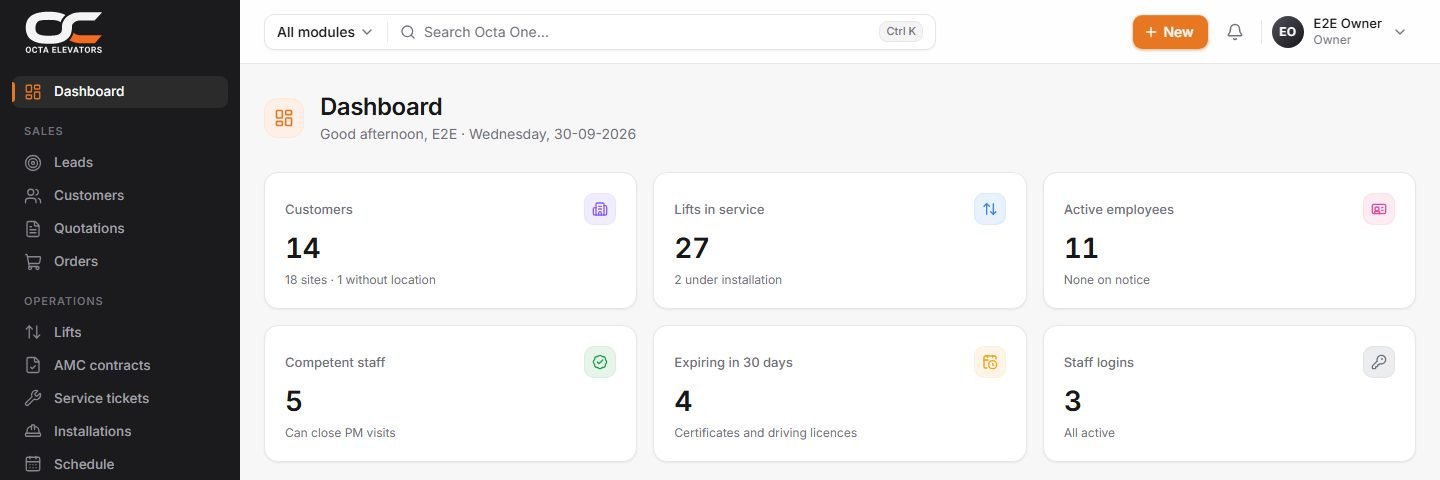Click the ID card icon on Active employees card
Image resolution: width=1440 pixels, height=480 pixels.
[1379, 209]
